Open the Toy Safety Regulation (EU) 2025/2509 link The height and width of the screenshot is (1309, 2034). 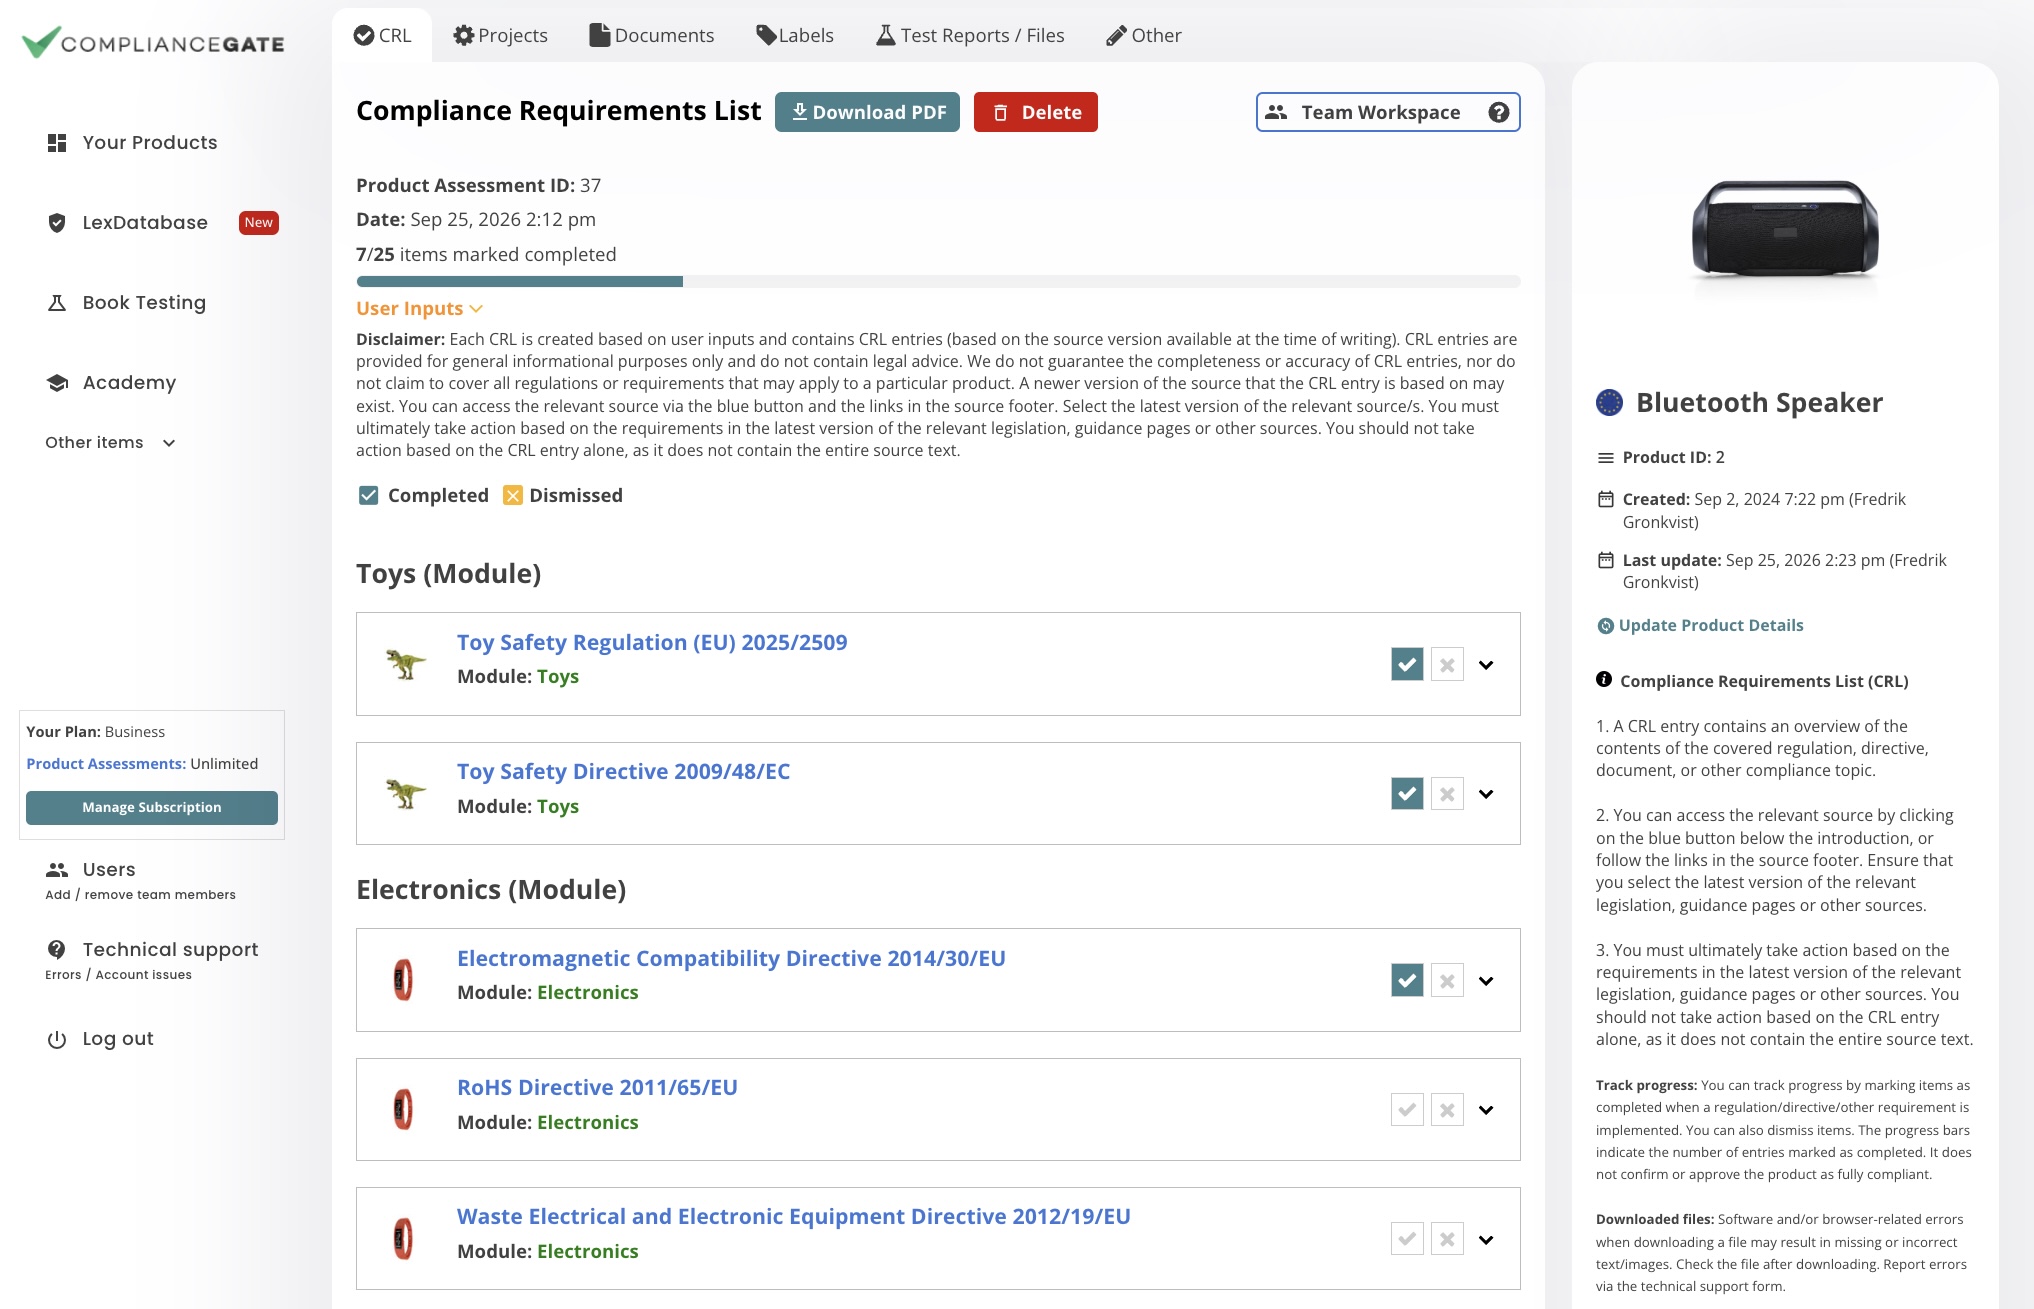[652, 643]
